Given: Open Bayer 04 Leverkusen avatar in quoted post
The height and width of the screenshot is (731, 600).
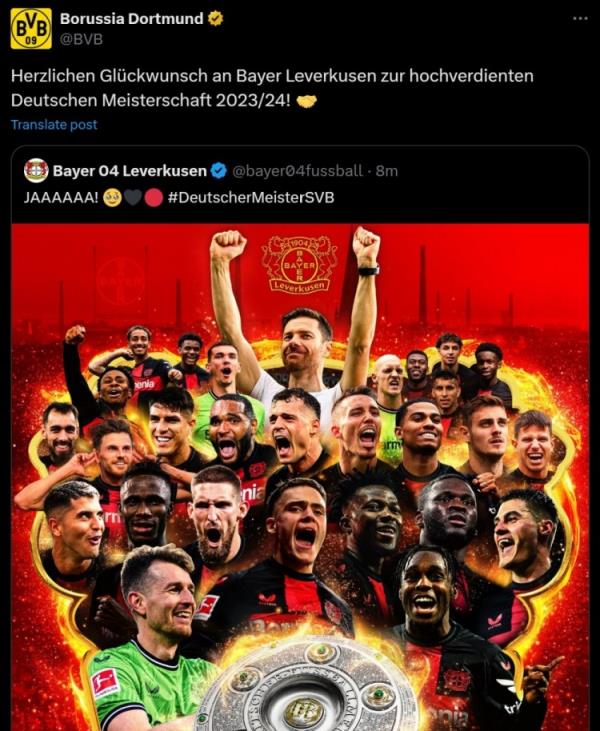Looking at the screenshot, I should click(x=36, y=171).
